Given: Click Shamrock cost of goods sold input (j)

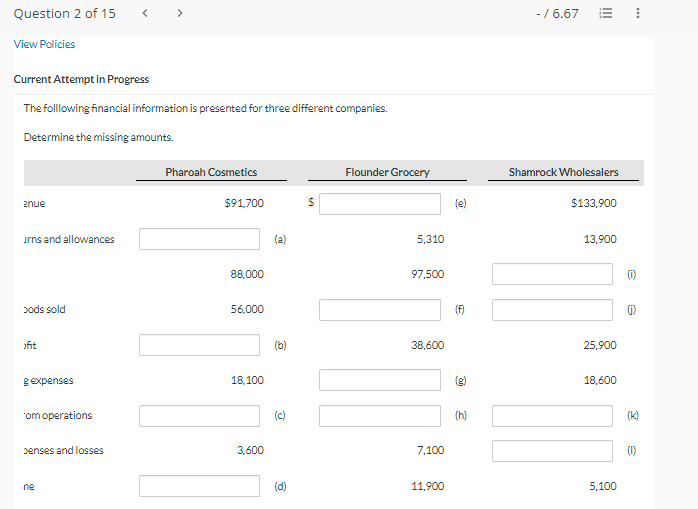Looking at the screenshot, I should (552, 310).
